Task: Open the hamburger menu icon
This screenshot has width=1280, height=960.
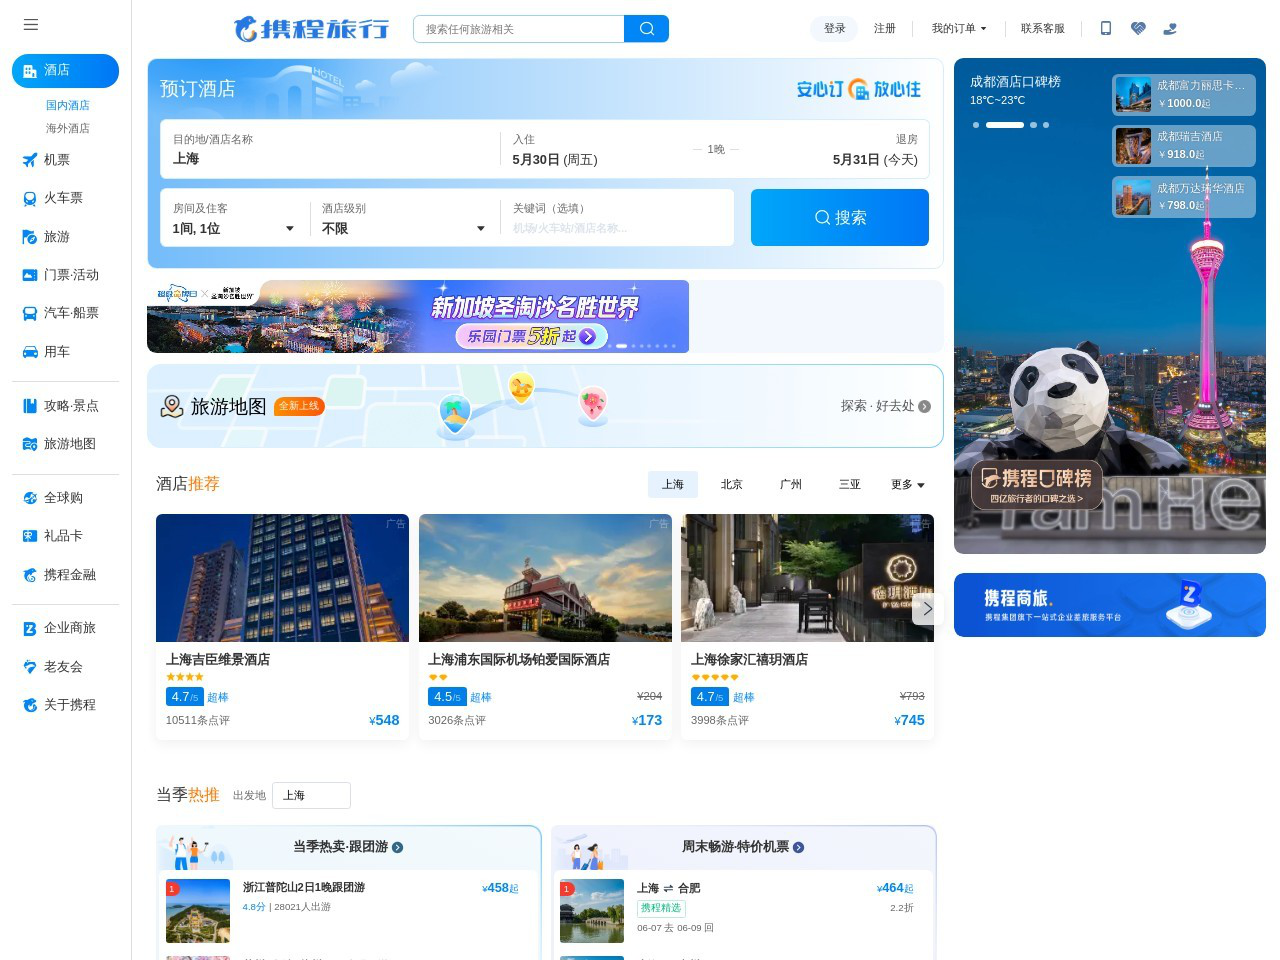Action: tap(31, 25)
